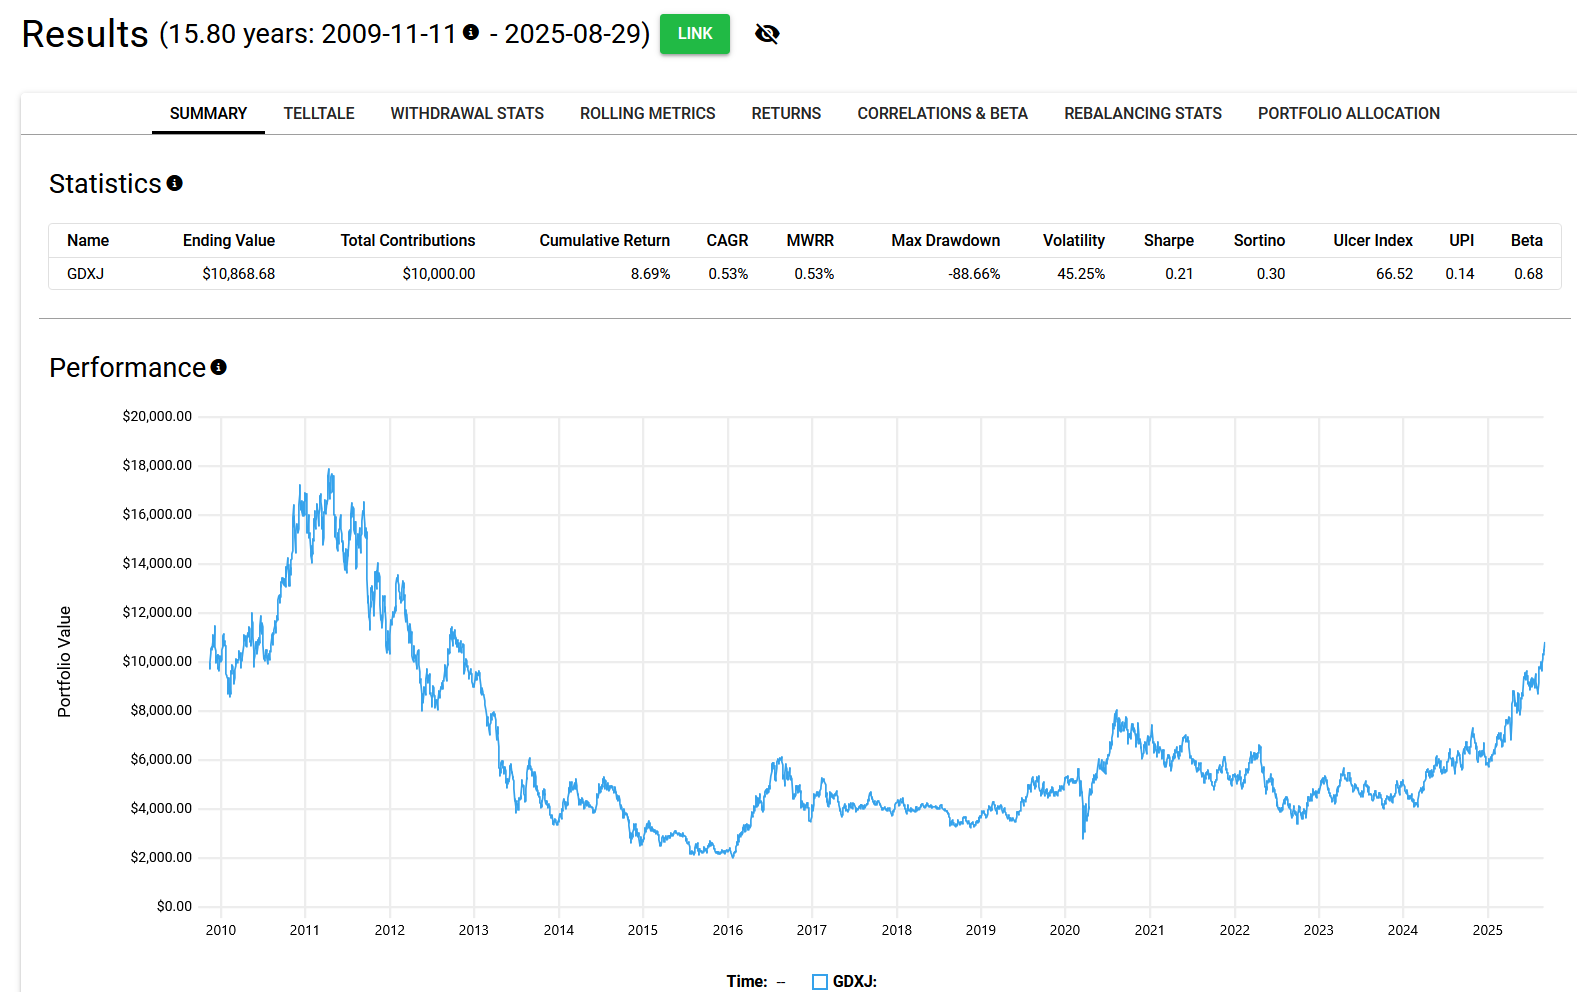Click the MWRR column header
Viewport: 1577px width, 992px height.
coord(810,240)
